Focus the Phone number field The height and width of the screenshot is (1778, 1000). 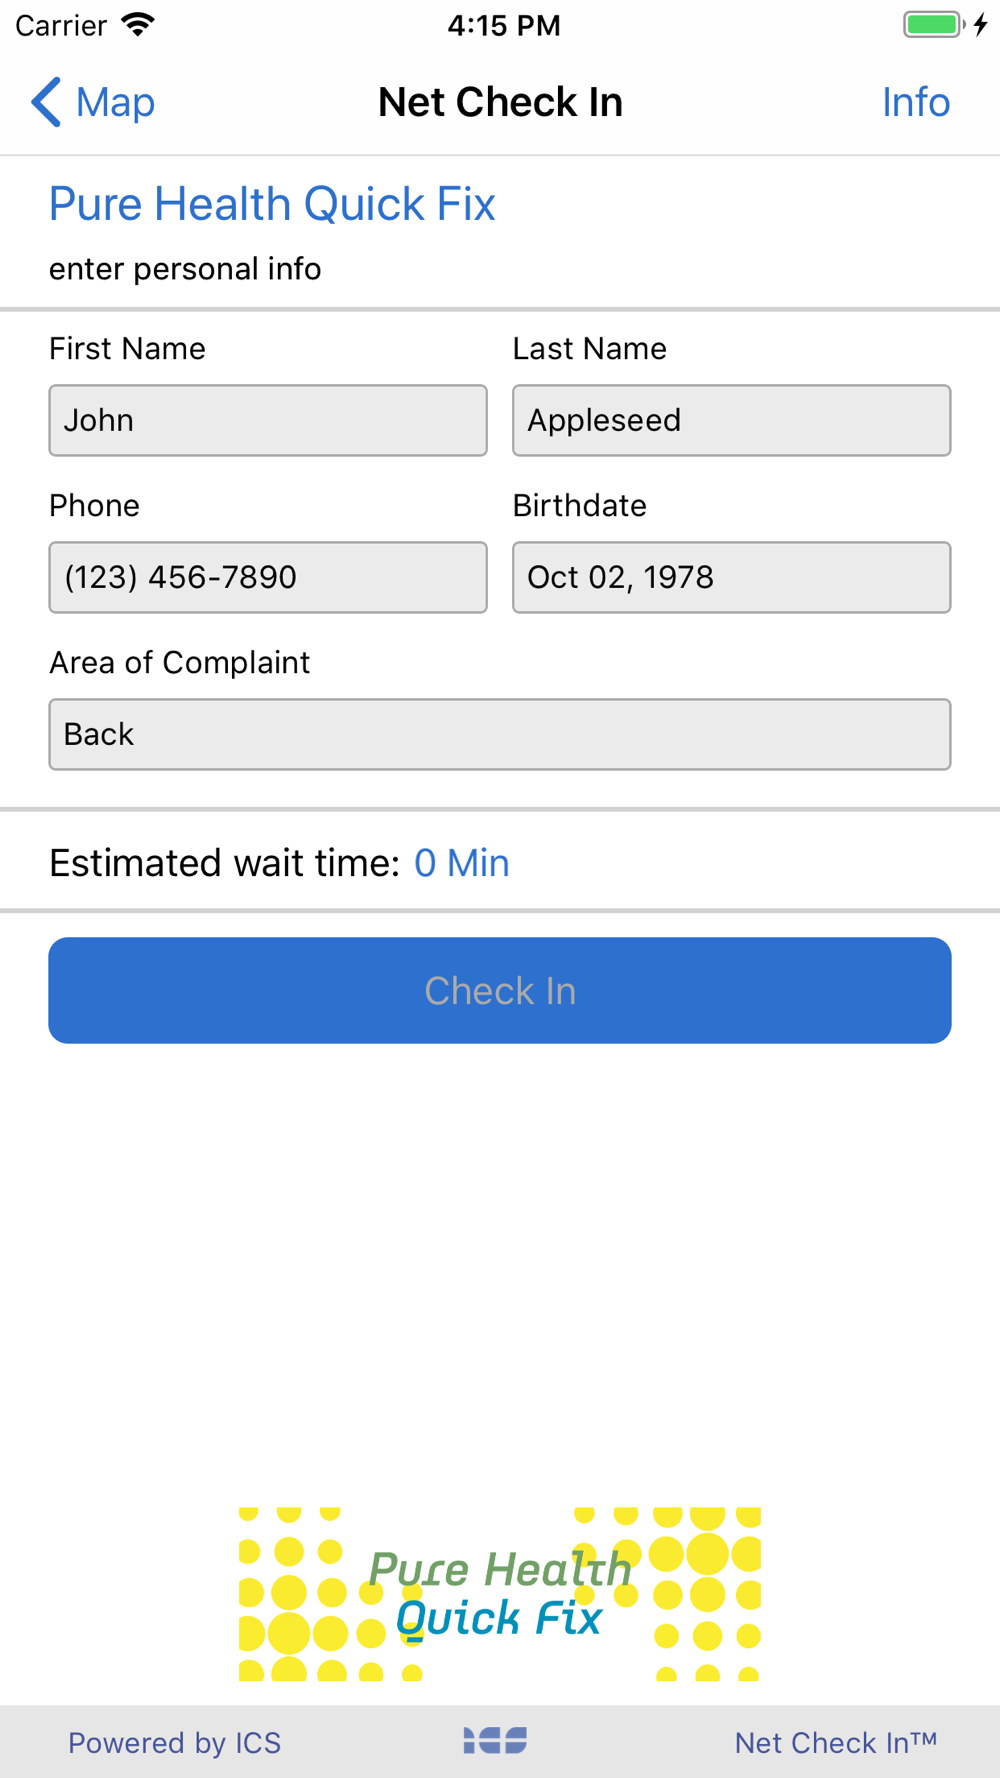[x=268, y=577]
